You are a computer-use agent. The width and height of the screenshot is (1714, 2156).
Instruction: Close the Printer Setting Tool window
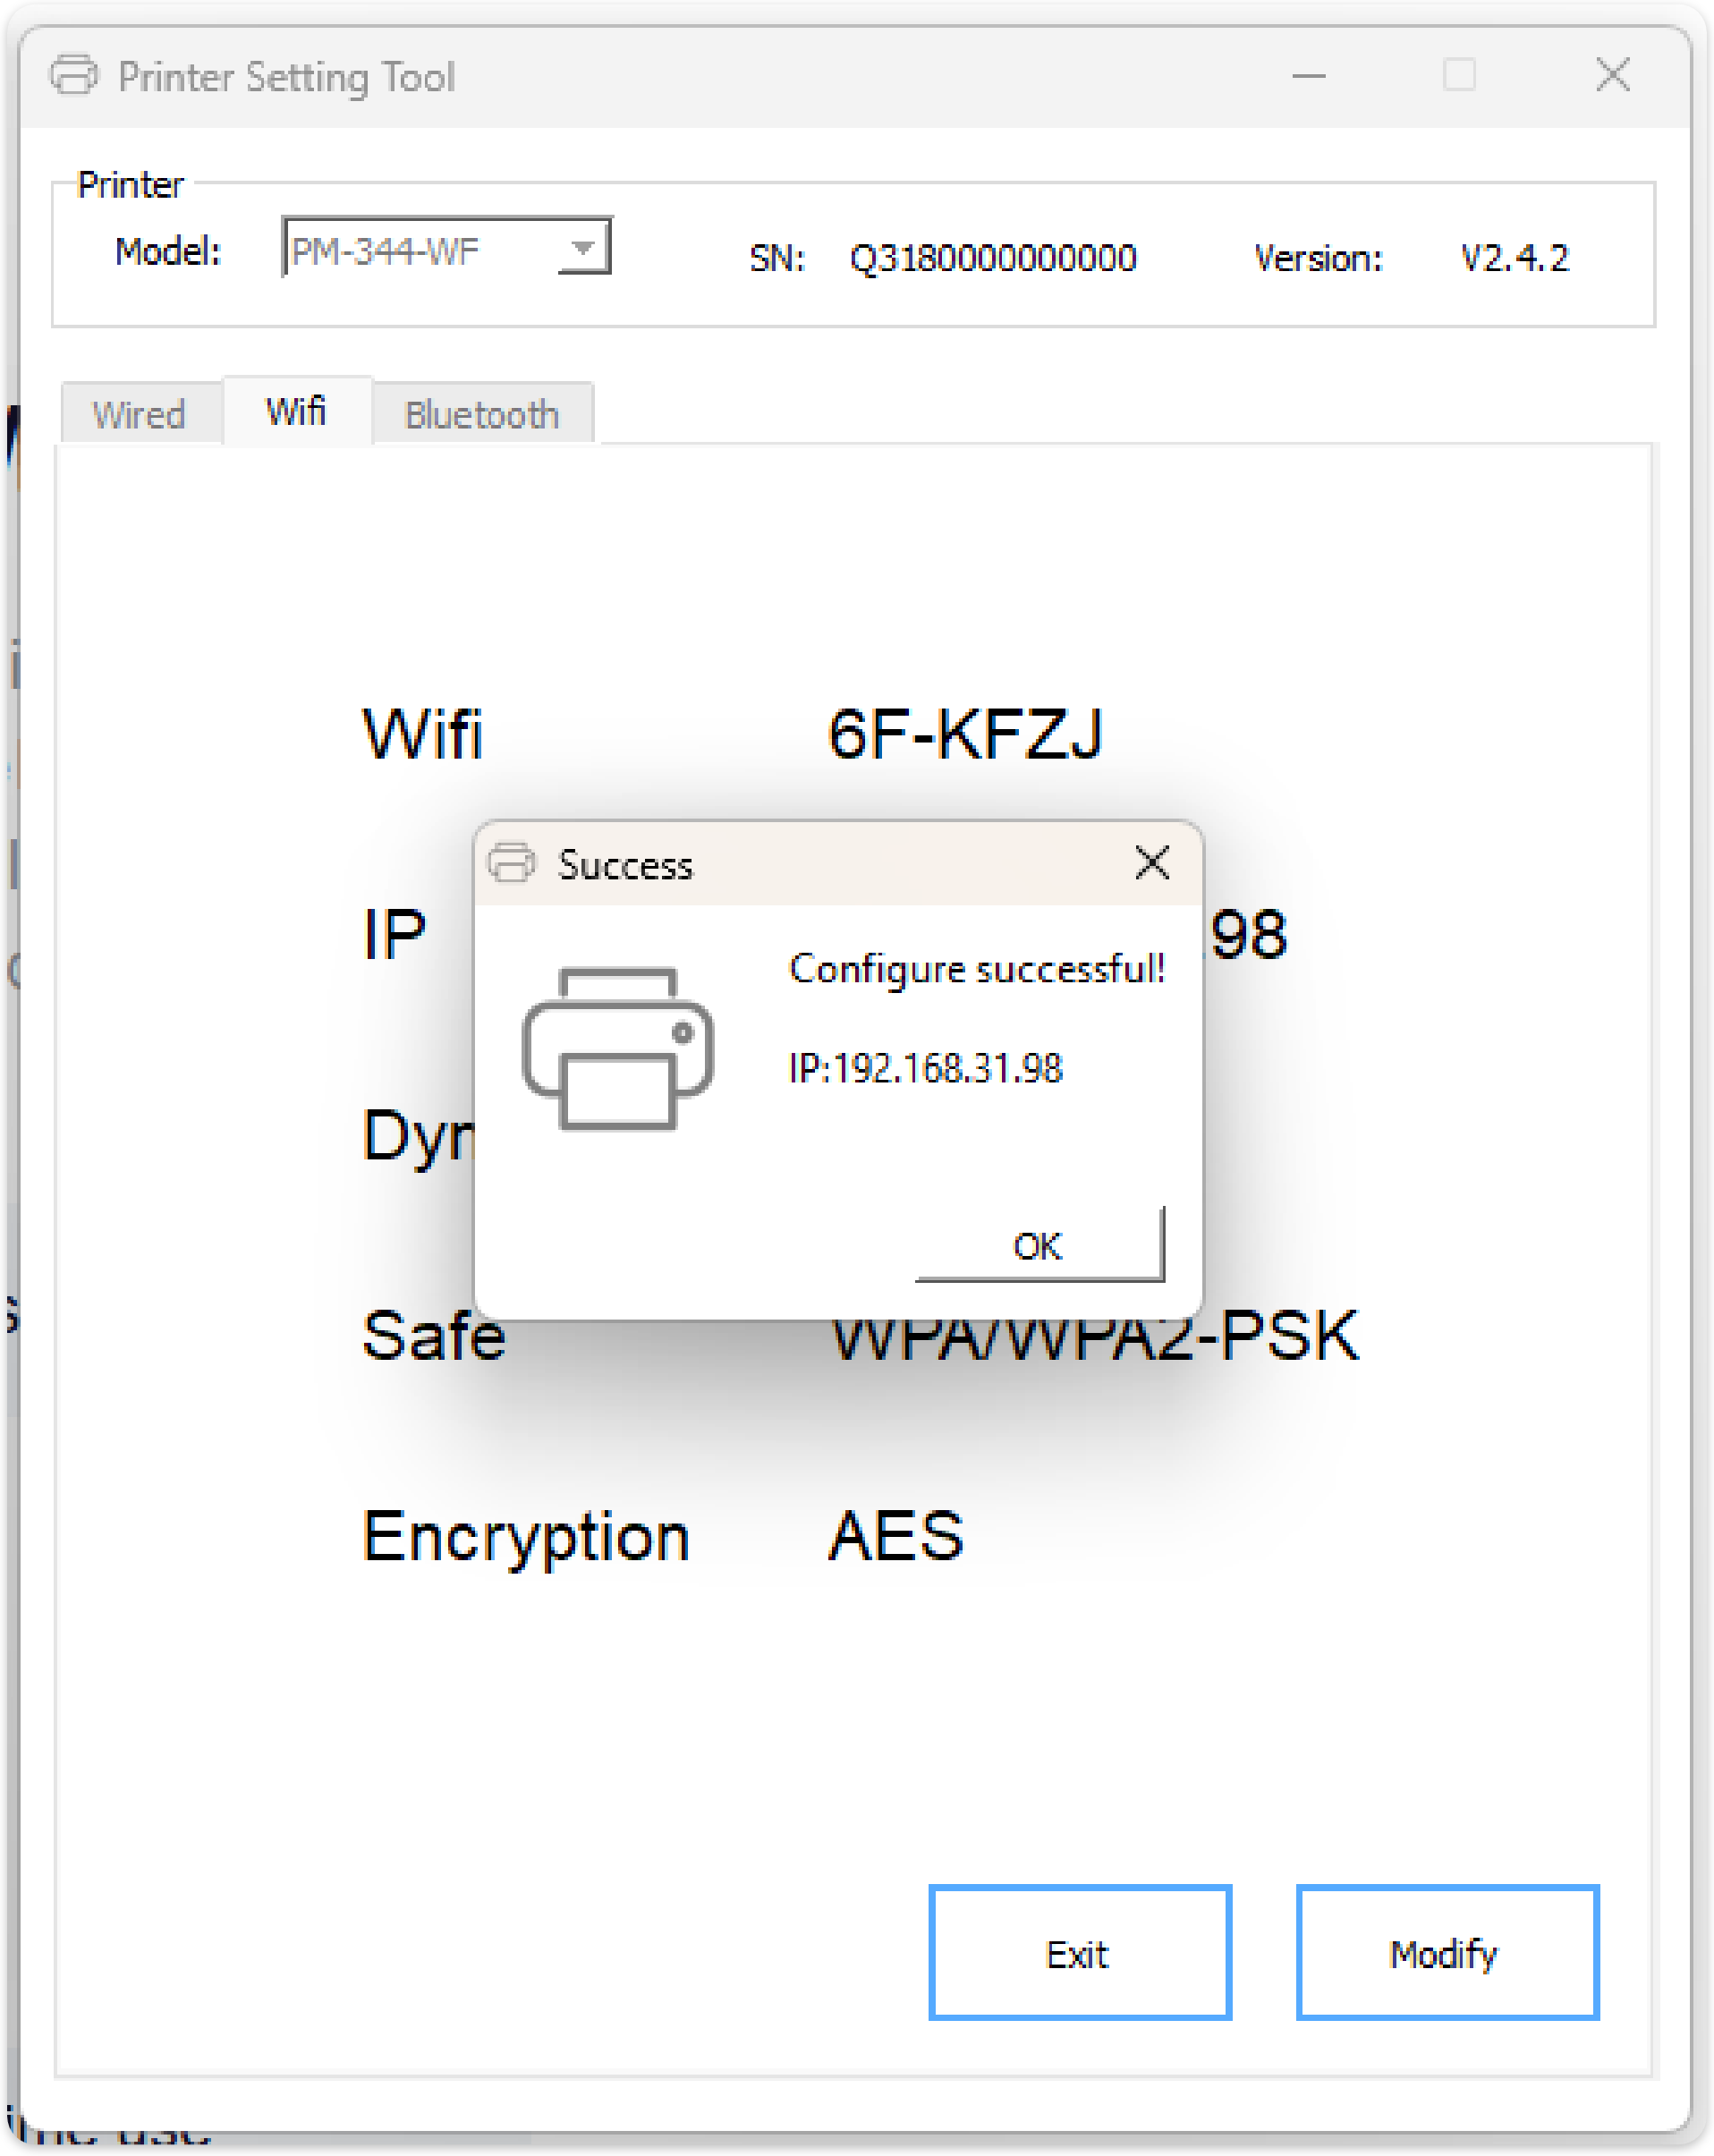(x=1612, y=75)
